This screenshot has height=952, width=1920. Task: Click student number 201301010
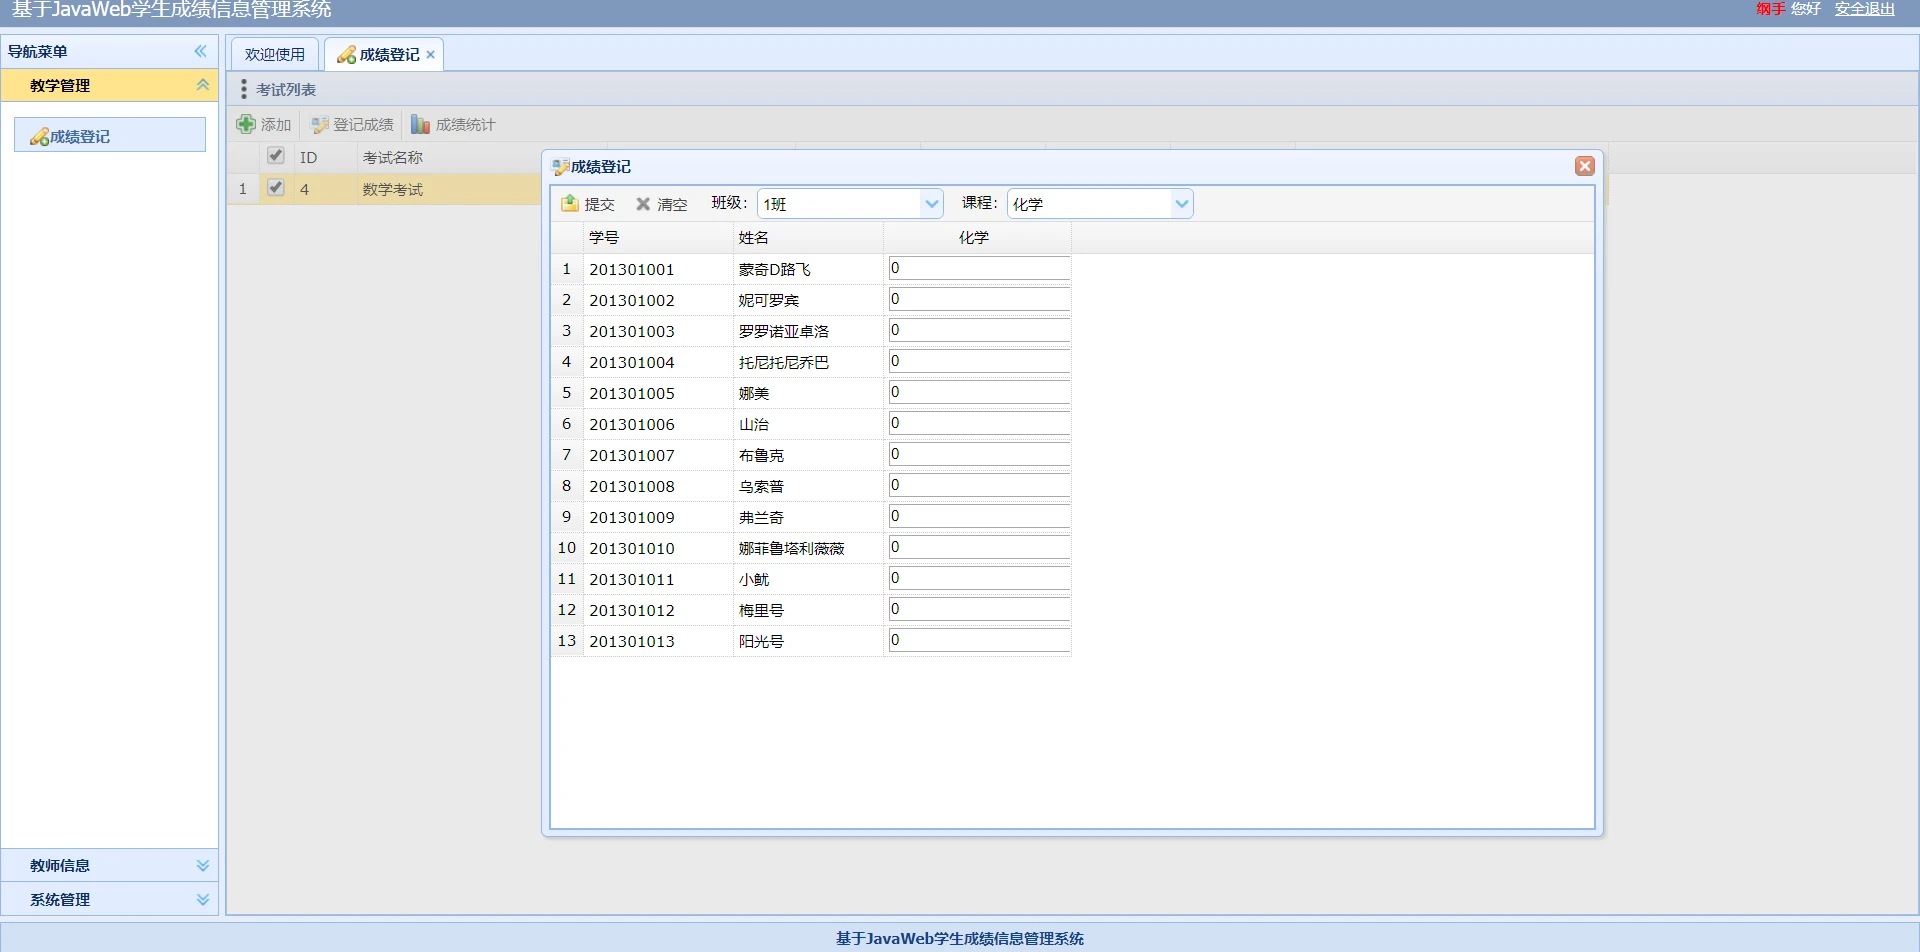pos(632,549)
